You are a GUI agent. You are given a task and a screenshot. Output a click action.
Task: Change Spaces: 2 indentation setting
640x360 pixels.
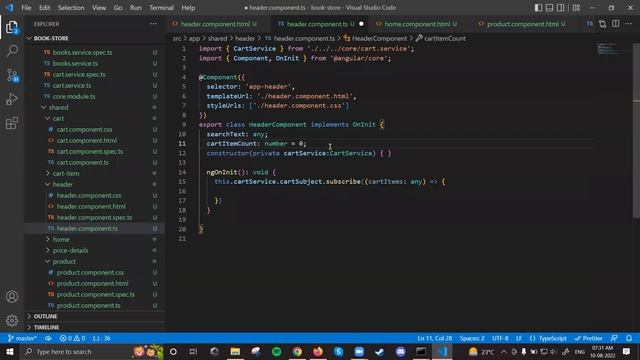472,338
